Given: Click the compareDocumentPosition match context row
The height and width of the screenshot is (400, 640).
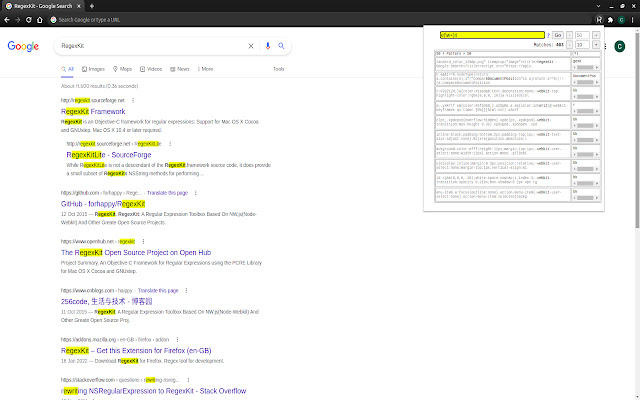Looking at the screenshot, I should (502, 79).
